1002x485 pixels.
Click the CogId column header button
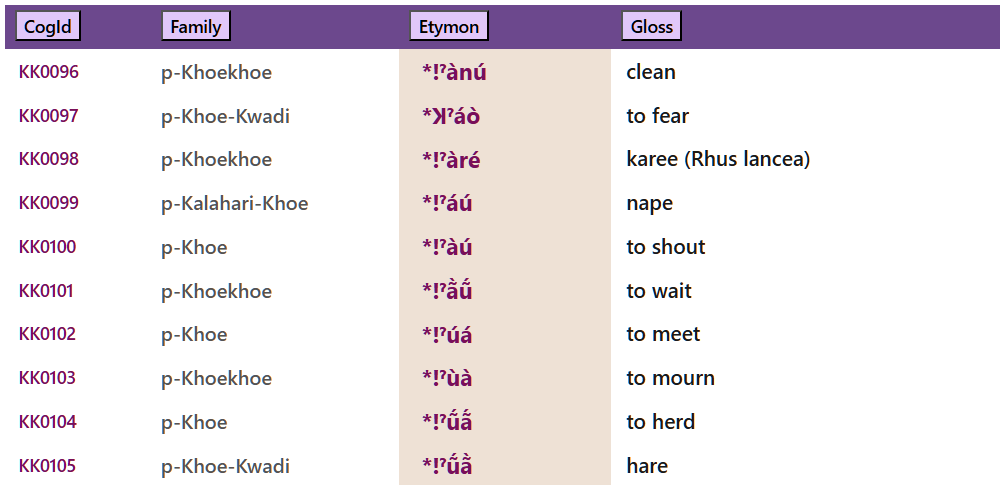[x=48, y=27]
